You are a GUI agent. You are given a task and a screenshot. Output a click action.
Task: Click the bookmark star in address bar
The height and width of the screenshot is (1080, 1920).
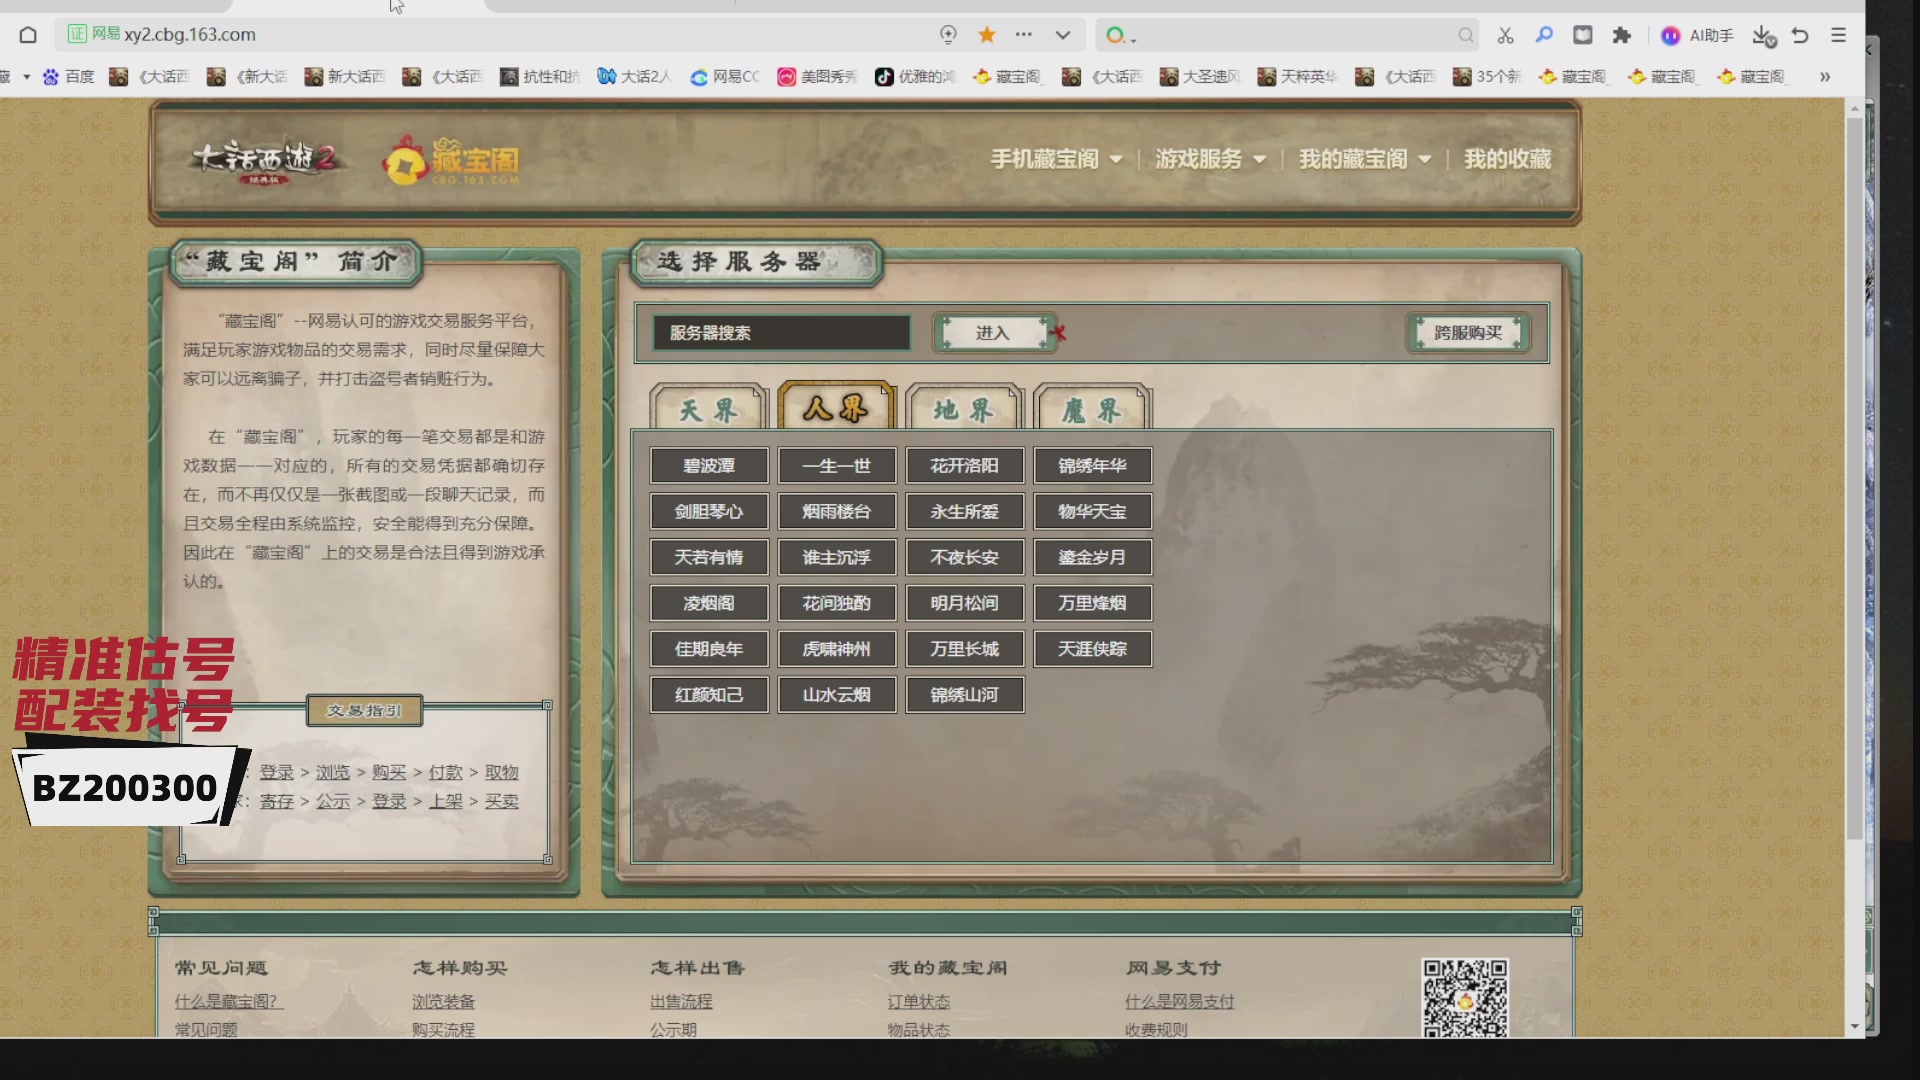987,34
